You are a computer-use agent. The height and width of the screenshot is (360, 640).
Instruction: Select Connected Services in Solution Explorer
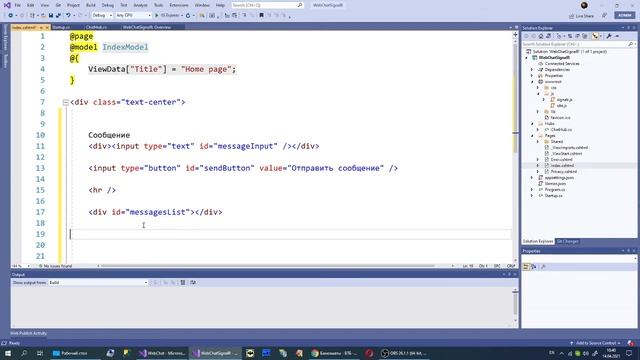click(x=562, y=64)
